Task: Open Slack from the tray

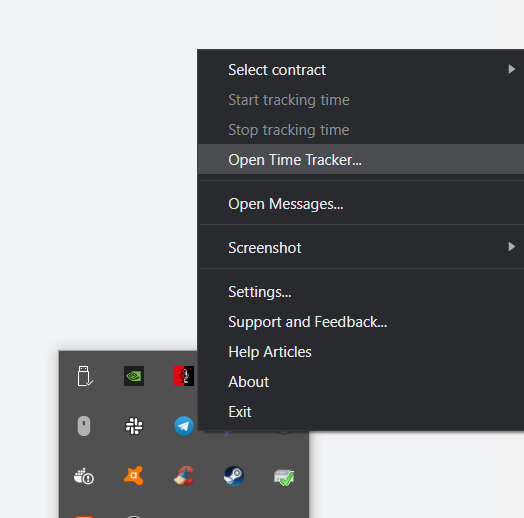Action: 134,426
